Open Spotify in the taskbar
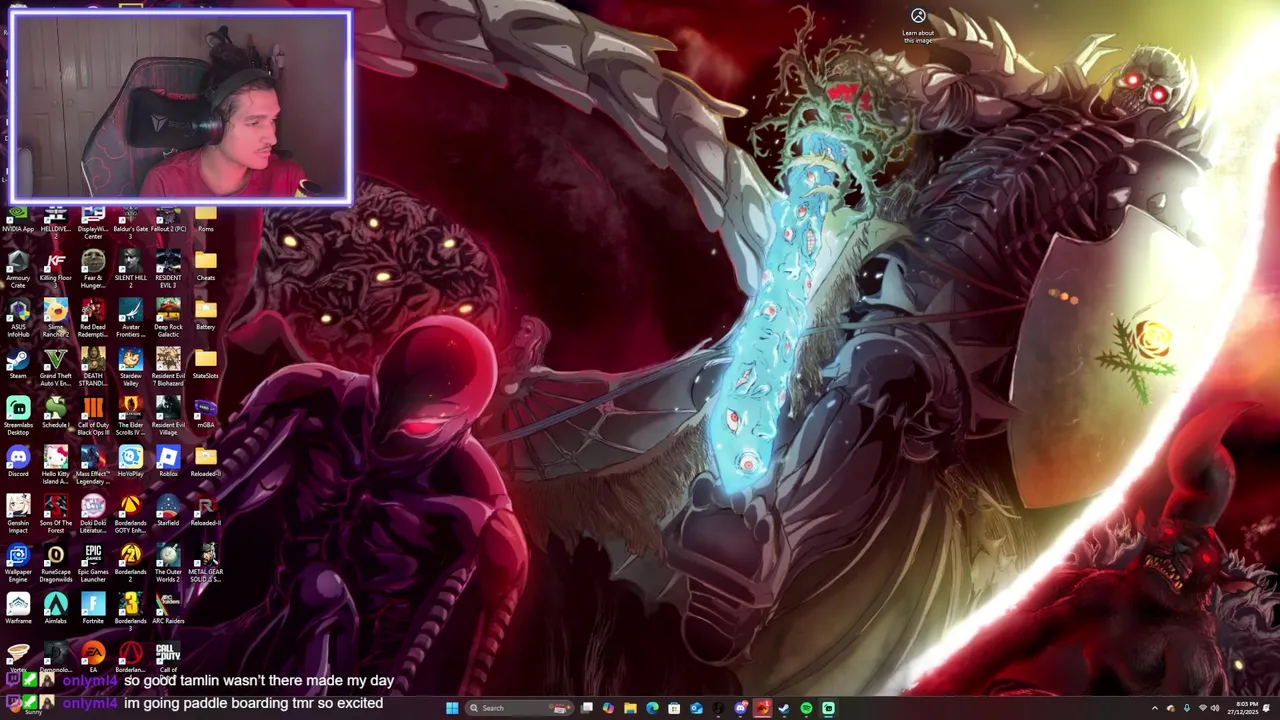Viewport: 1280px width, 720px height. click(806, 708)
